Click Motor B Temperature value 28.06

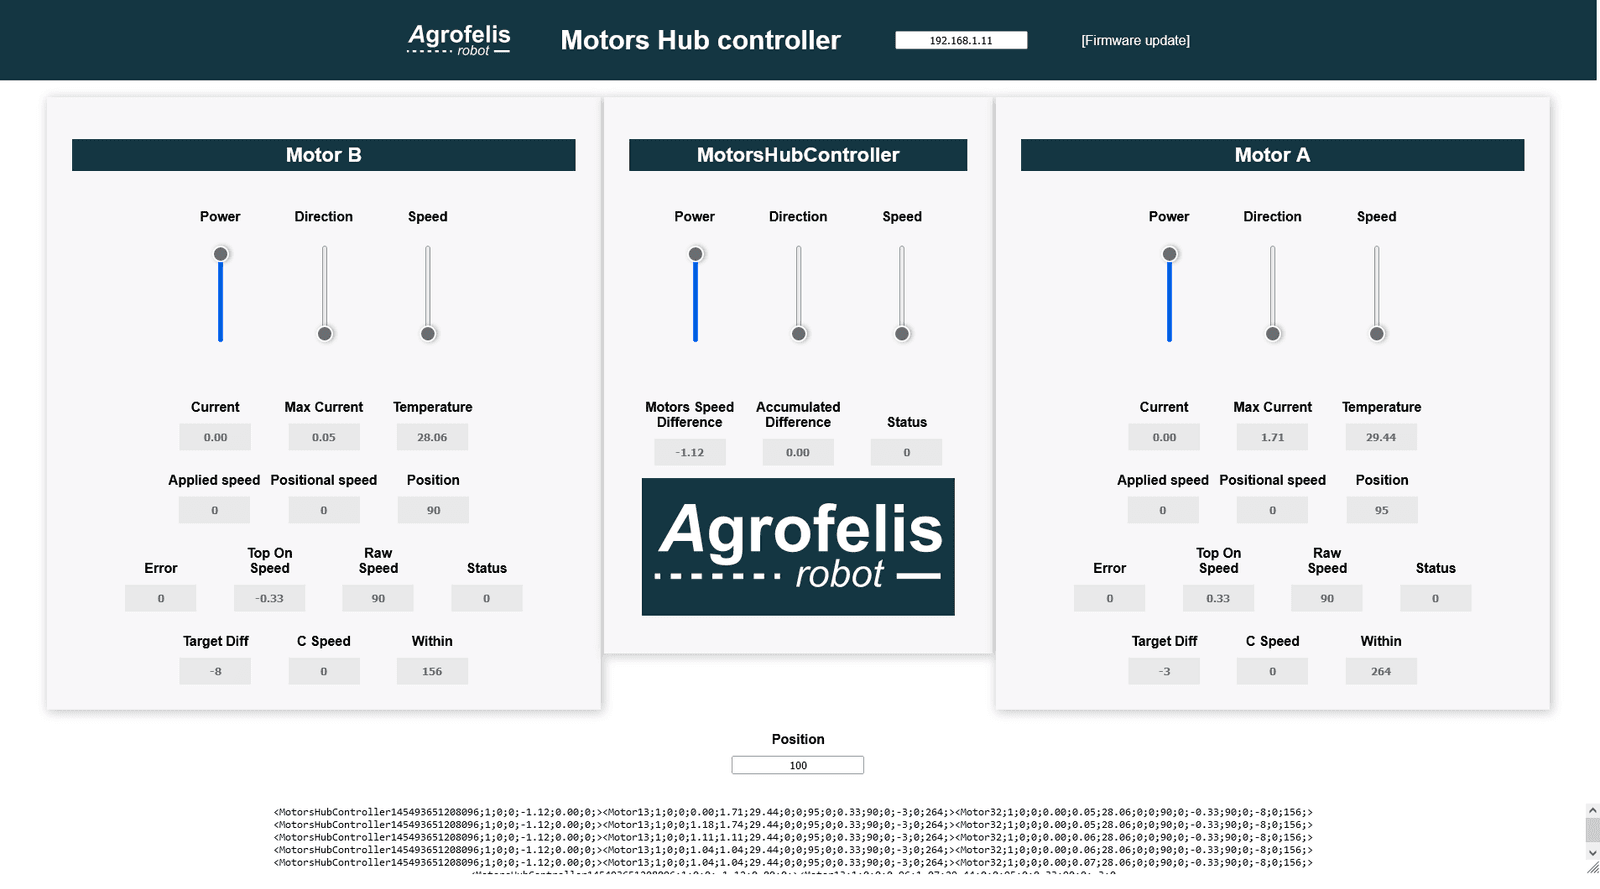click(x=432, y=437)
